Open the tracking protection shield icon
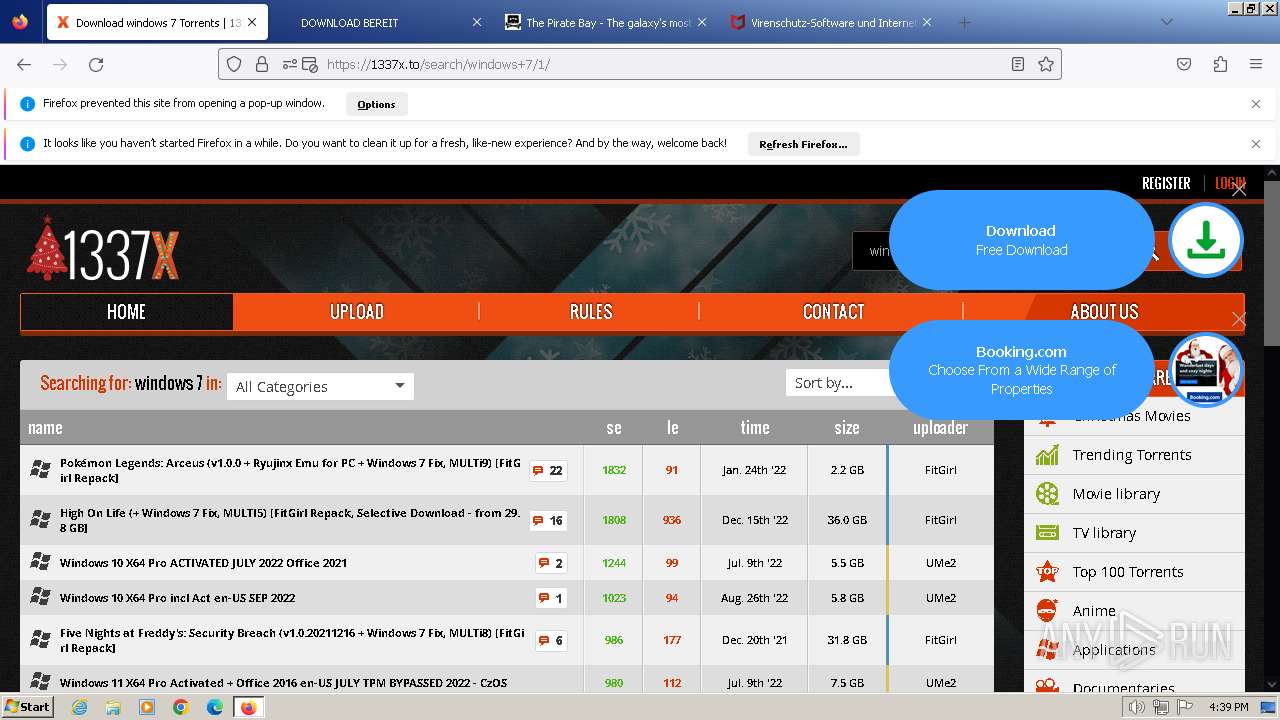Image resolution: width=1280 pixels, height=720 pixels. (x=234, y=64)
